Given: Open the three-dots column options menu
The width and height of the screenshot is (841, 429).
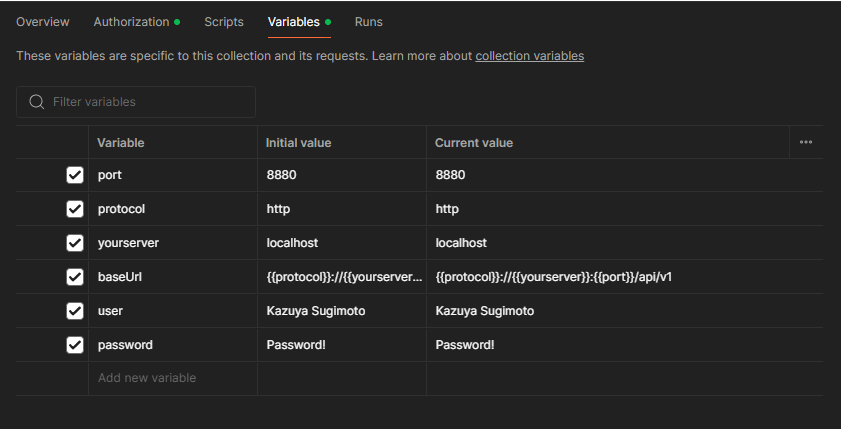Looking at the screenshot, I should tap(806, 142).
